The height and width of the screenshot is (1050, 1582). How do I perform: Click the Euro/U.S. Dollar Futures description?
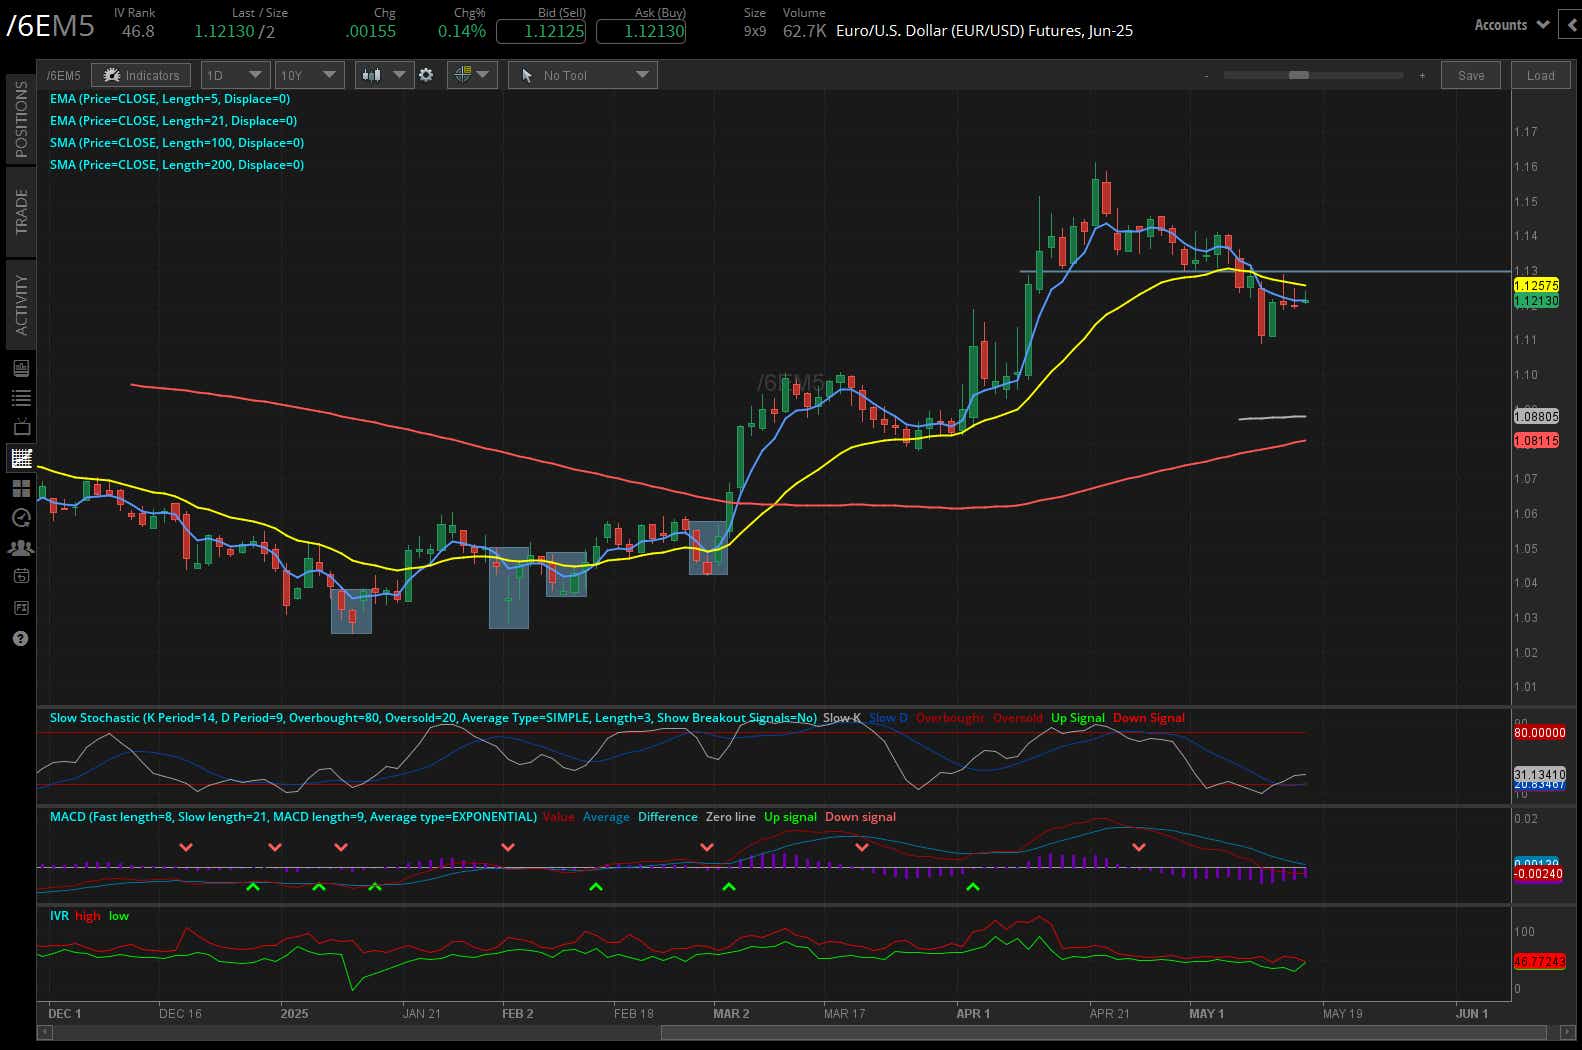pos(984,31)
